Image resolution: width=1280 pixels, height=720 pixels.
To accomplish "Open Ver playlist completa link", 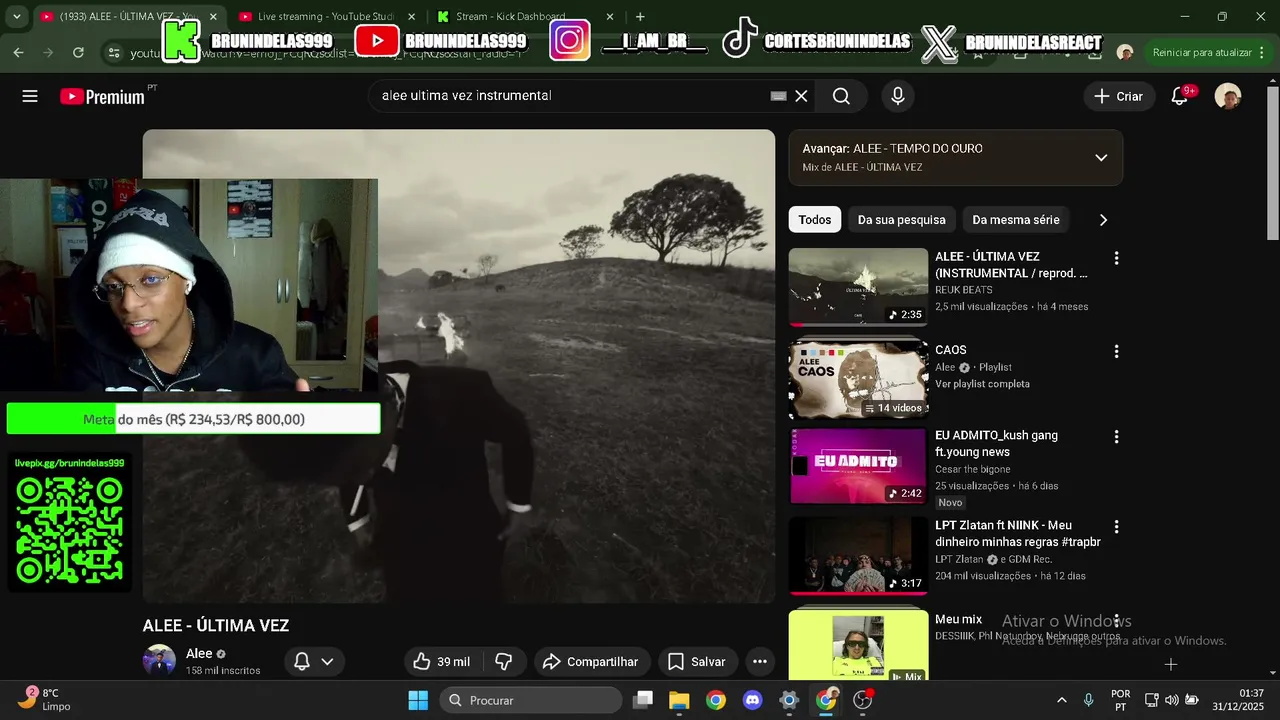I will pyautogui.click(x=982, y=384).
